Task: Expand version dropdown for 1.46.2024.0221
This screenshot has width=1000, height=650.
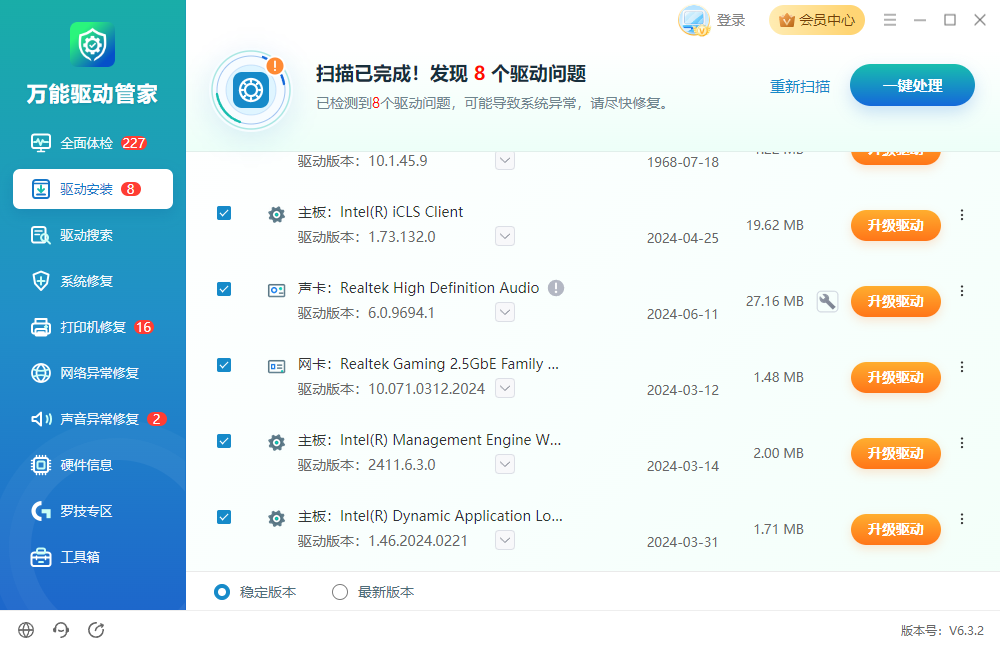Action: 505,540
